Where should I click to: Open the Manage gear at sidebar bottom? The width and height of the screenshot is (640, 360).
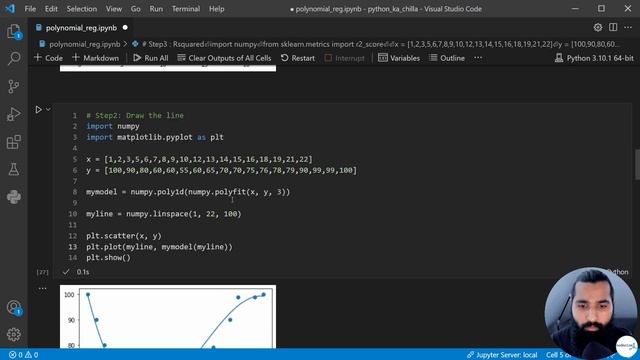[13, 335]
